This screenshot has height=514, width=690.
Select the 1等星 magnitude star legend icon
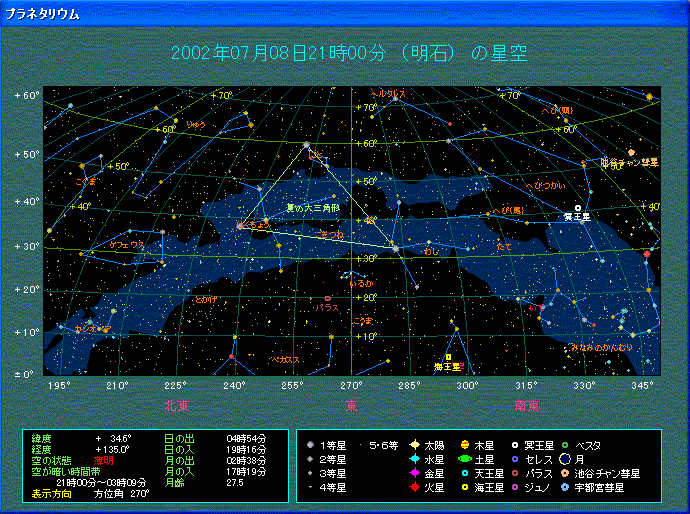coord(312,445)
